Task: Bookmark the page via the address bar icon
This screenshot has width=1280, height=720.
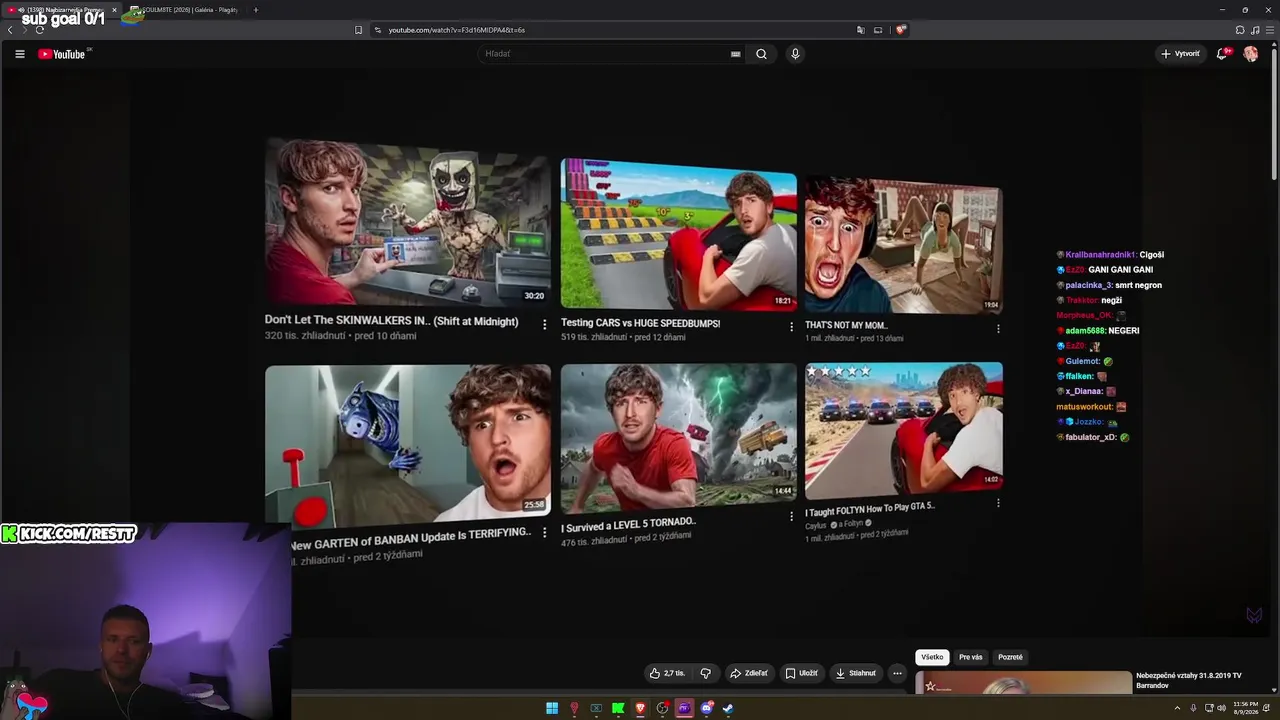Action: pos(358,30)
